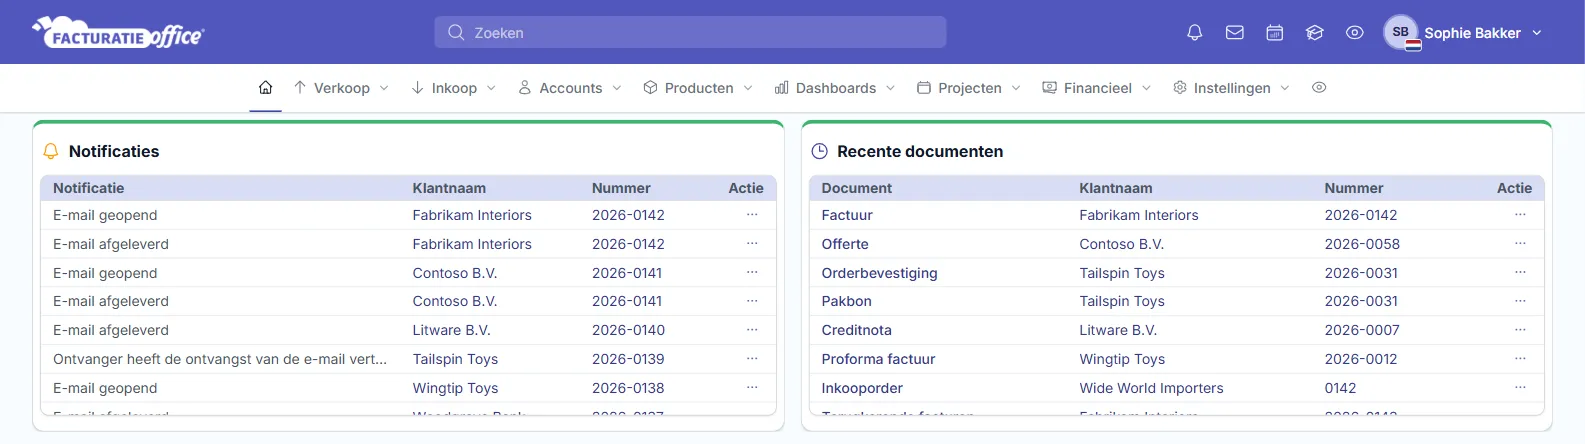Open actions menu for Inkooporder row

(1520, 388)
